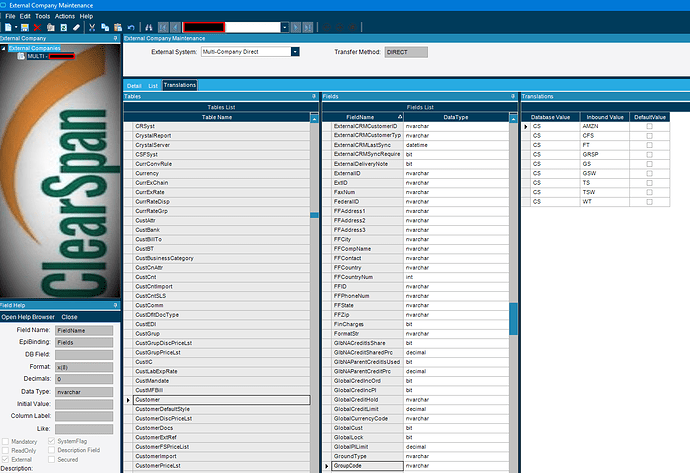
Task: Tick DefaultValue checkbox for GS row
Action: (x=649, y=164)
